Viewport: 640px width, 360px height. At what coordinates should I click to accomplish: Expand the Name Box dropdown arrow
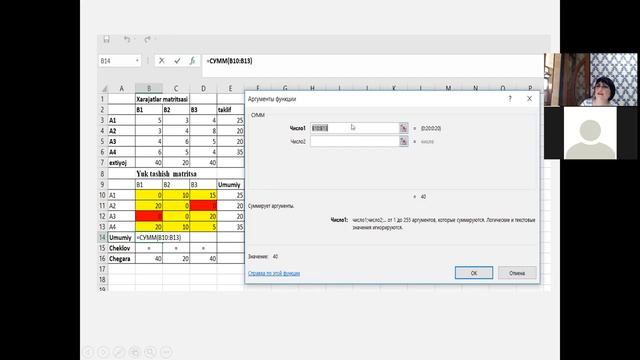point(137,61)
